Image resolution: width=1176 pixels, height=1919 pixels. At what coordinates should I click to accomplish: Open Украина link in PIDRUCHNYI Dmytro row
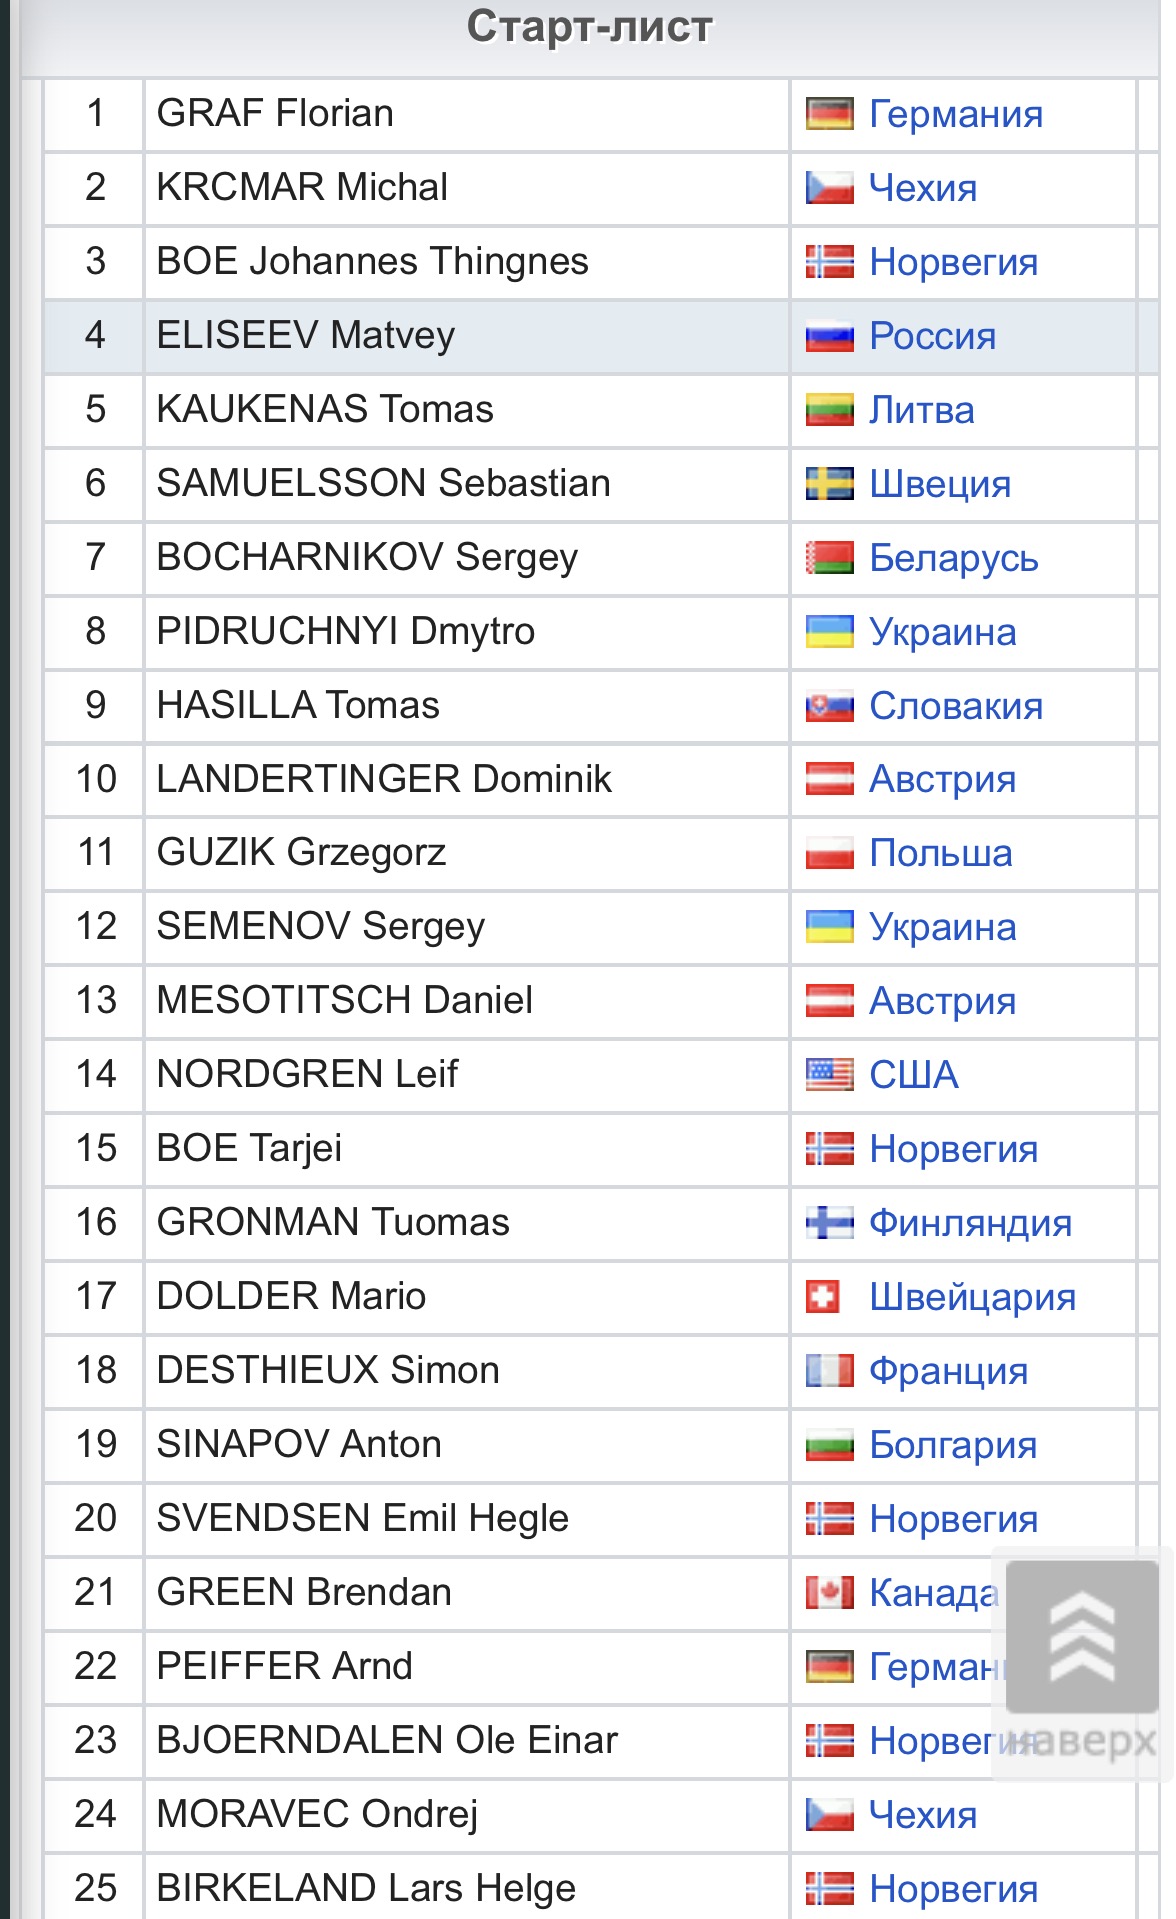[x=943, y=632]
